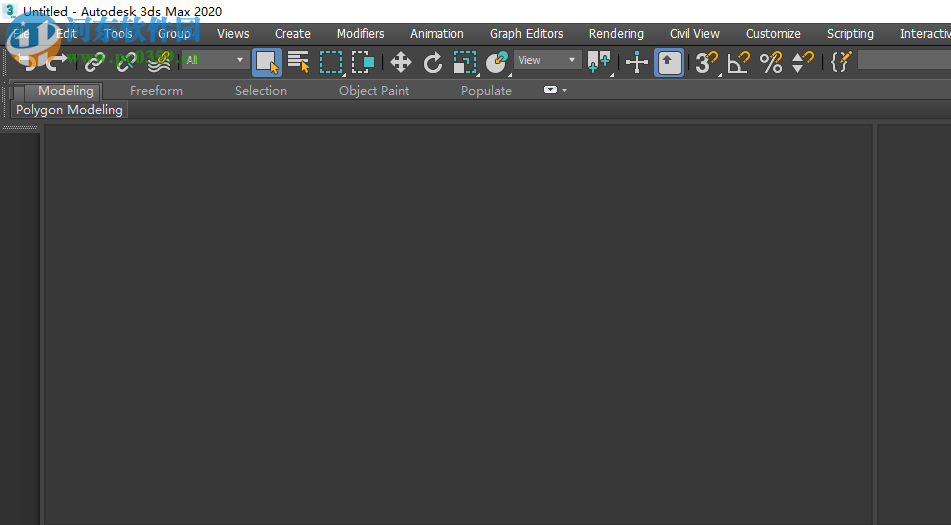Open the Animation menu
Image resolution: width=951 pixels, height=525 pixels.
click(x=437, y=34)
